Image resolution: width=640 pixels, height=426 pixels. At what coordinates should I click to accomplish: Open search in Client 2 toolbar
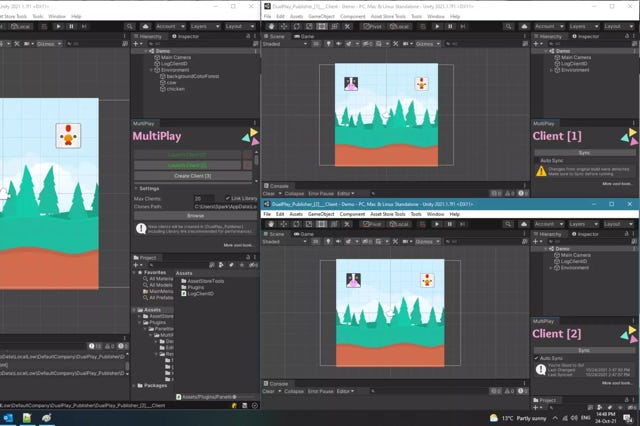[x=508, y=224]
